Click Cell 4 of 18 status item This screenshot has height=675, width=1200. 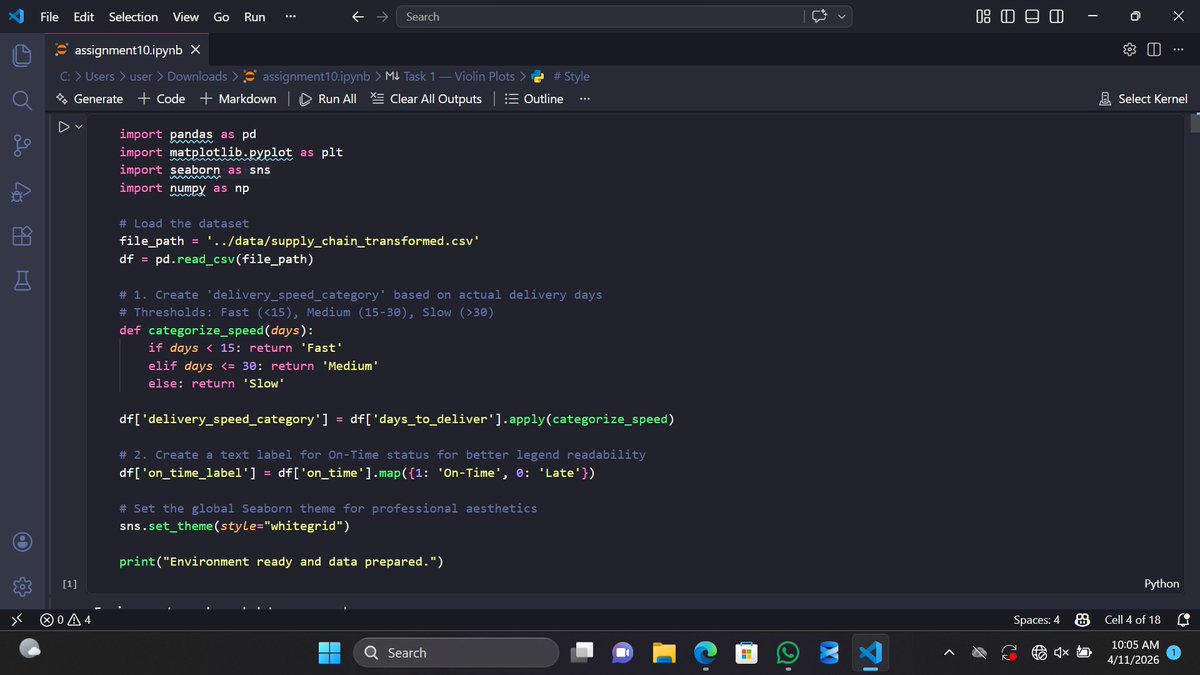1133,620
